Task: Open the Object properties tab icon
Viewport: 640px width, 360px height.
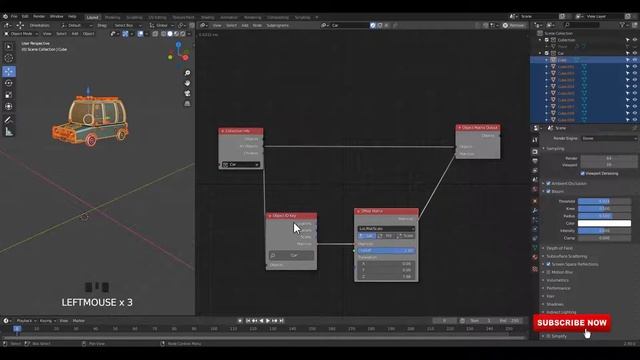Action: click(535, 201)
